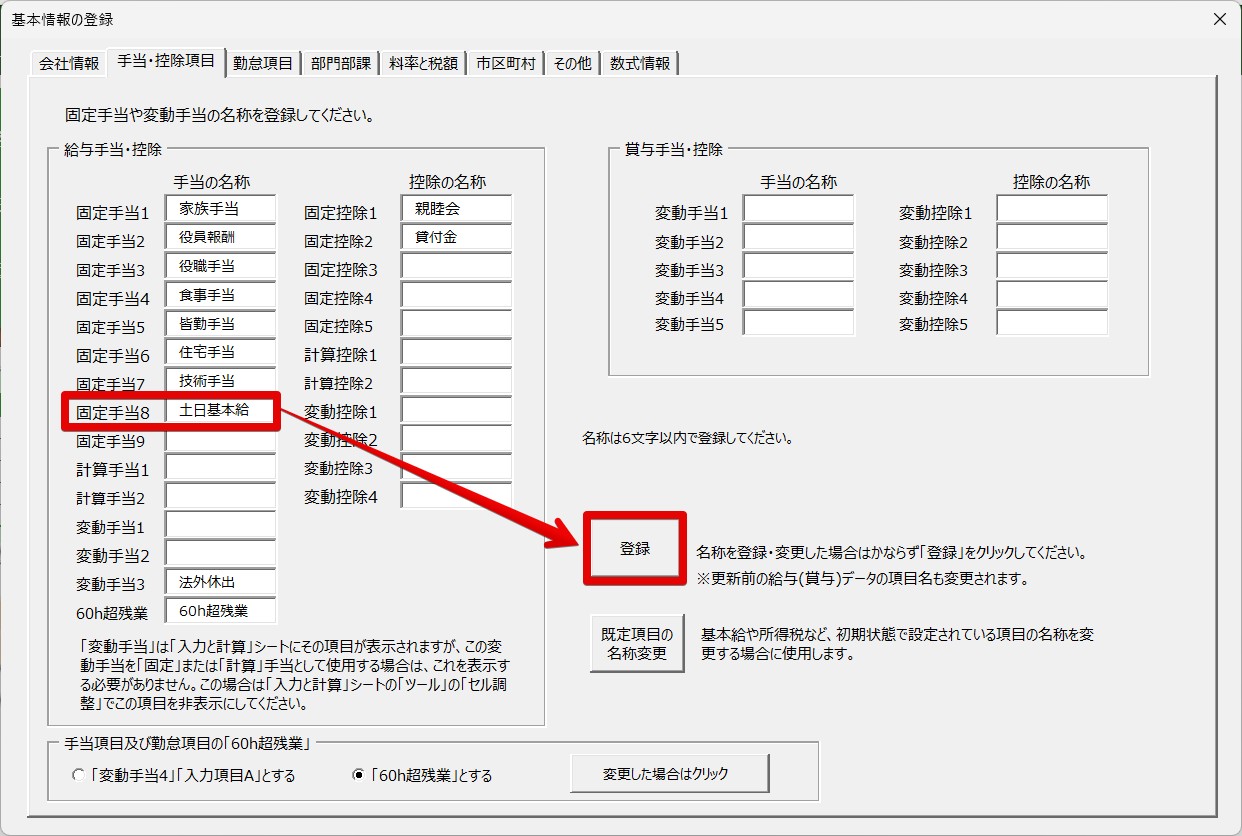This screenshot has height=836, width=1242.
Task: Click the 固定手当8 field containing 土日基本給
Action: click(221, 410)
